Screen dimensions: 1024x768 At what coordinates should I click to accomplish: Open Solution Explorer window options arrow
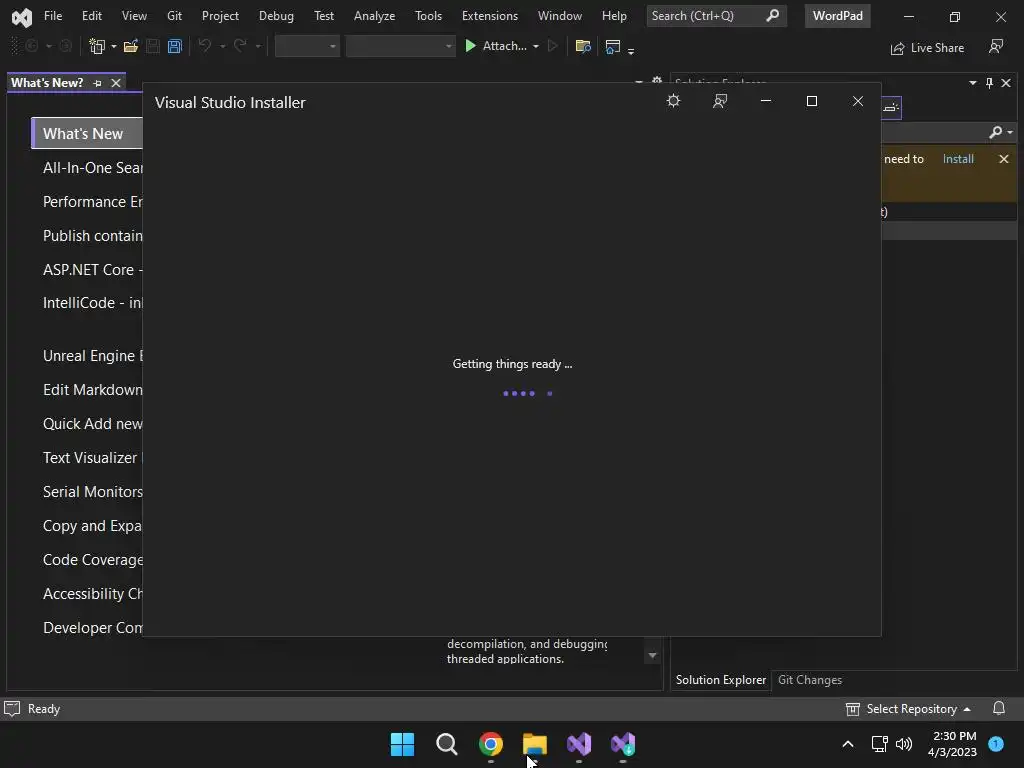tap(972, 83)
